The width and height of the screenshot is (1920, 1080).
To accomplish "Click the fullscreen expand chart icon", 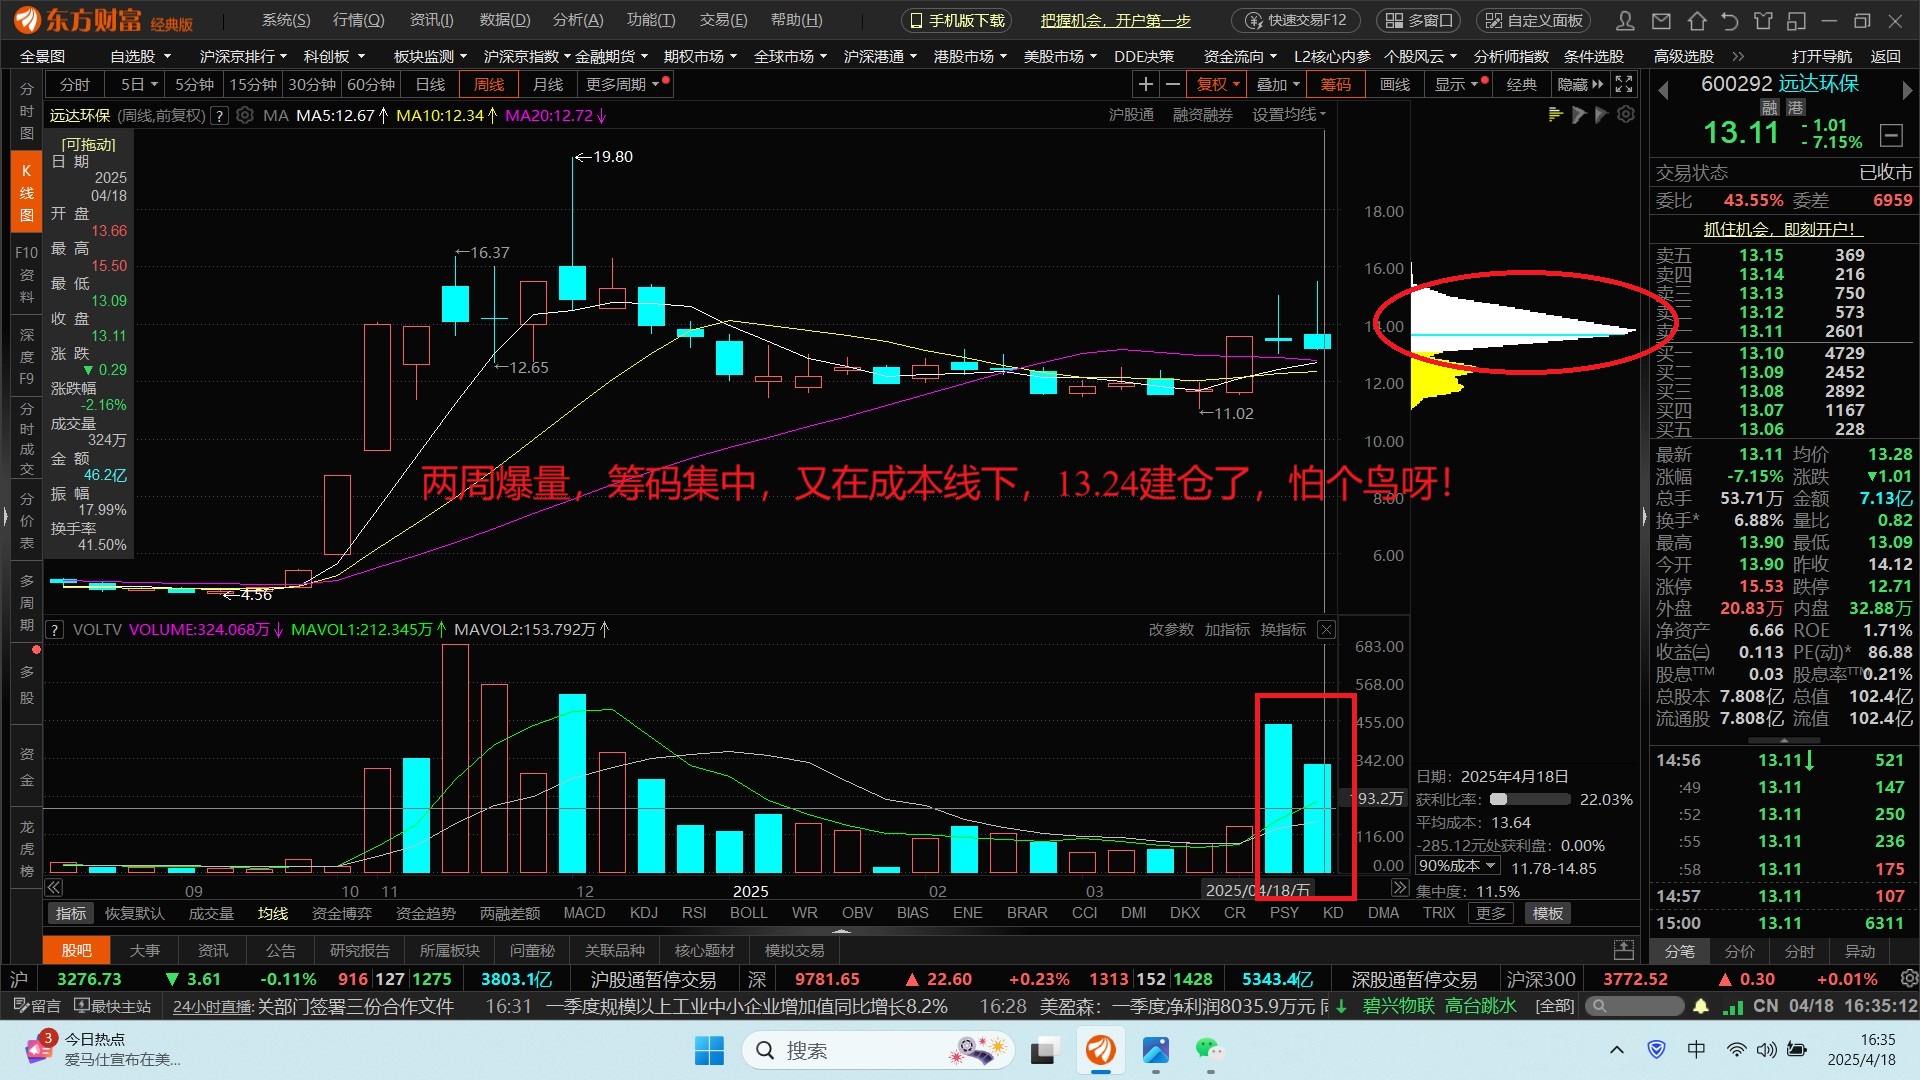I will pyautogui.click(x=1625, y=85).
